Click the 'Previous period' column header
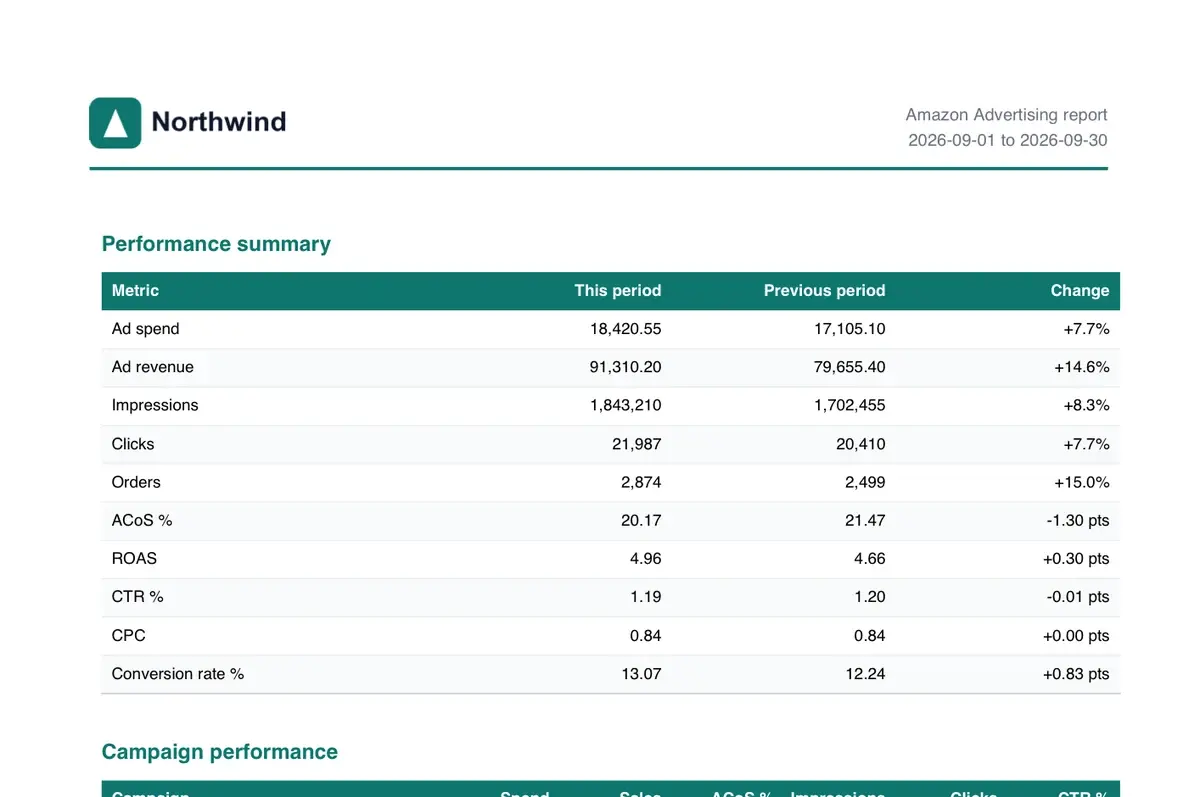The image size is (1200, 797). (824, 291)
